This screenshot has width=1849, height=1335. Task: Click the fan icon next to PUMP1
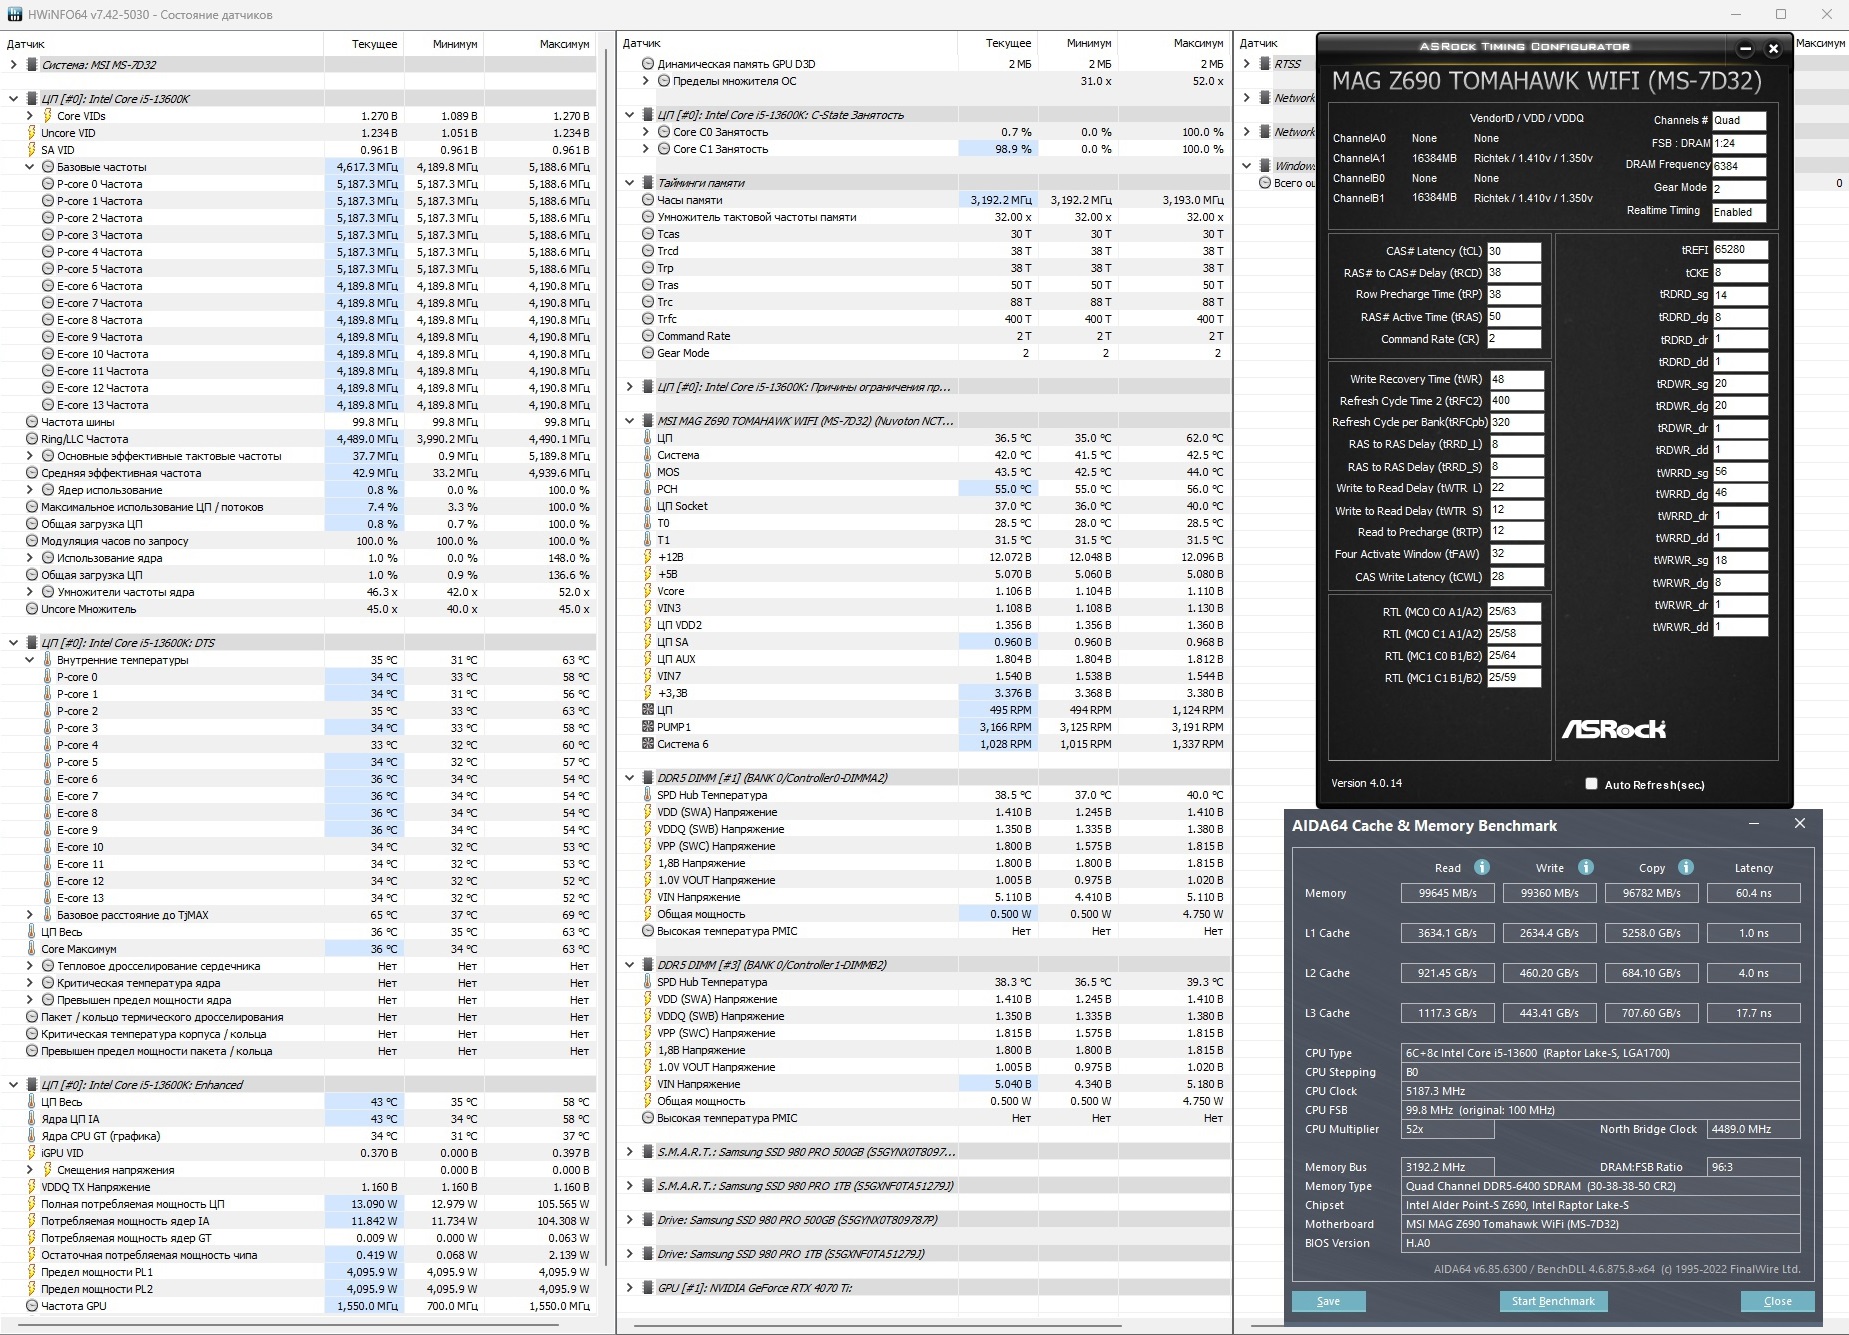click(648, 727)
